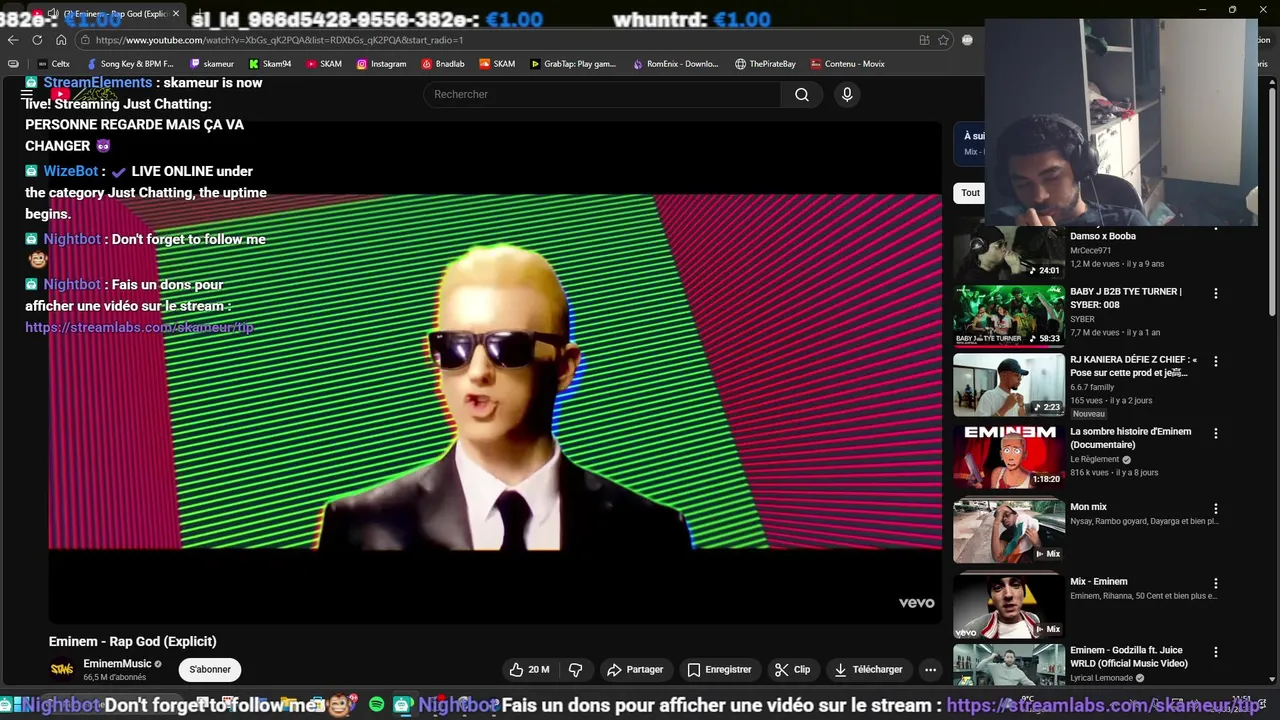
Task: Open the EminemMusic channel avatar
Action: coord(62,669)
